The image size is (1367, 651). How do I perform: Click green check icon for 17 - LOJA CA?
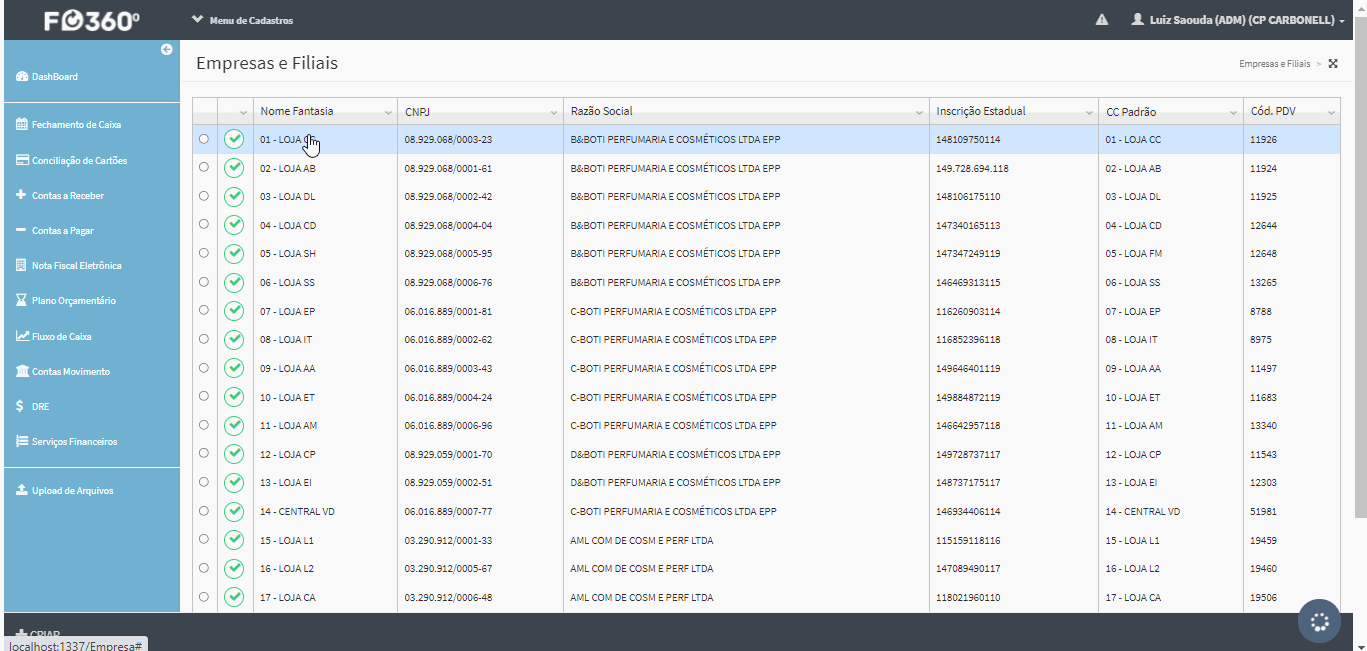pyautogui.click(x=234, y=597)
